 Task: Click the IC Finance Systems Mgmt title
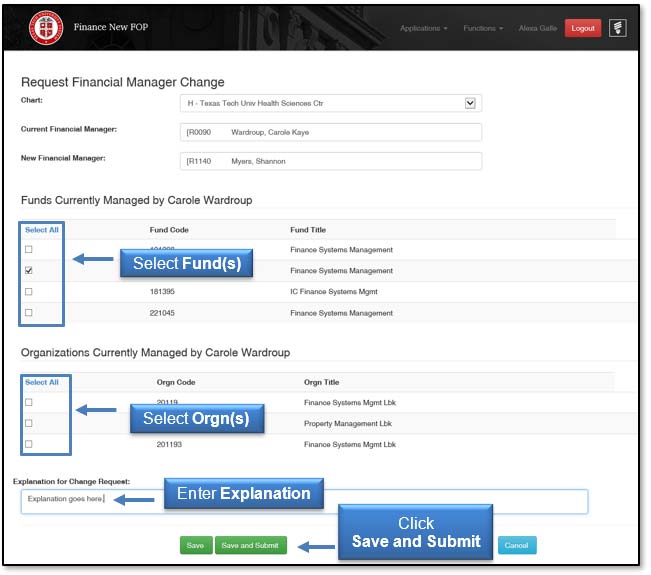tap(334, 292)
